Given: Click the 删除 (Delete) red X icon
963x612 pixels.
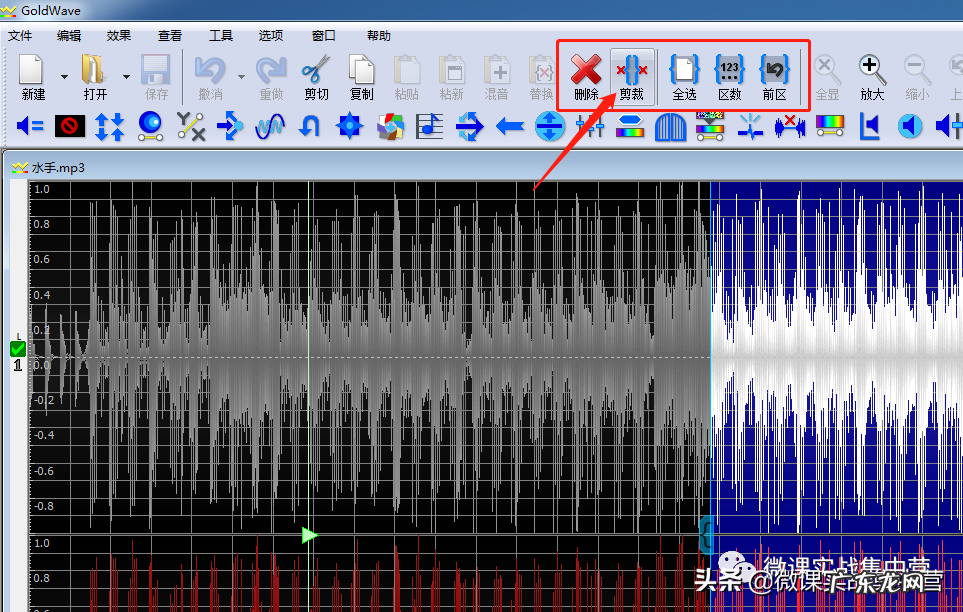Looking at the screenshot, I should (x=586, y=76).
